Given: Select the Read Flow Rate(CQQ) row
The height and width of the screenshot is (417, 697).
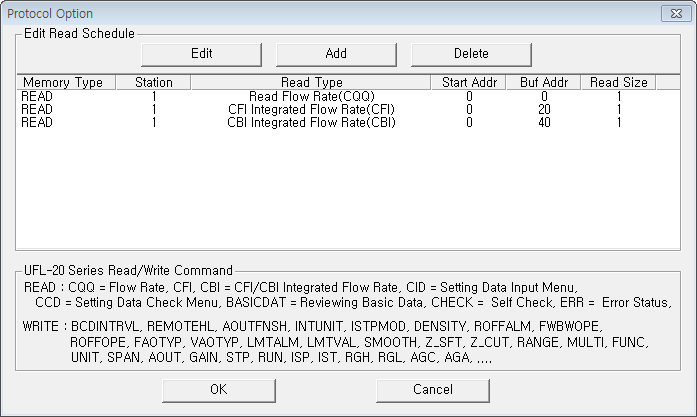Looking at the screenshot, I should click(x=348, y=96).
